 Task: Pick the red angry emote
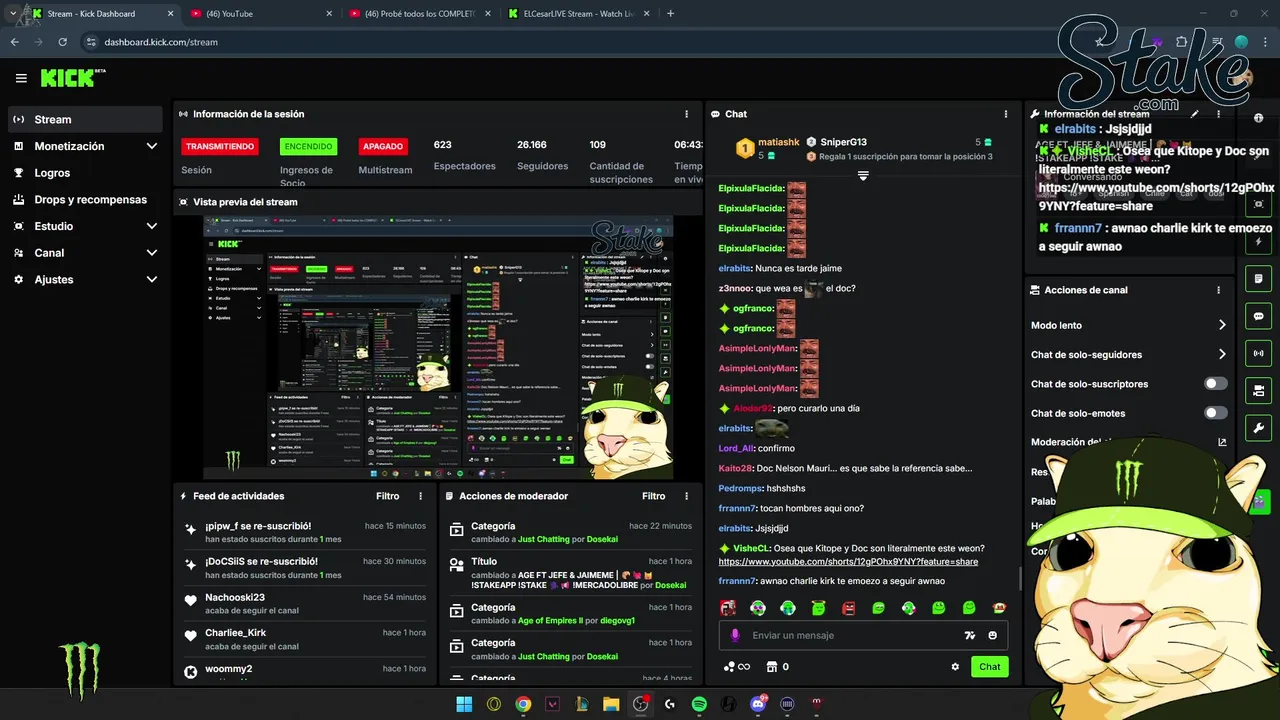click(849, 607)
